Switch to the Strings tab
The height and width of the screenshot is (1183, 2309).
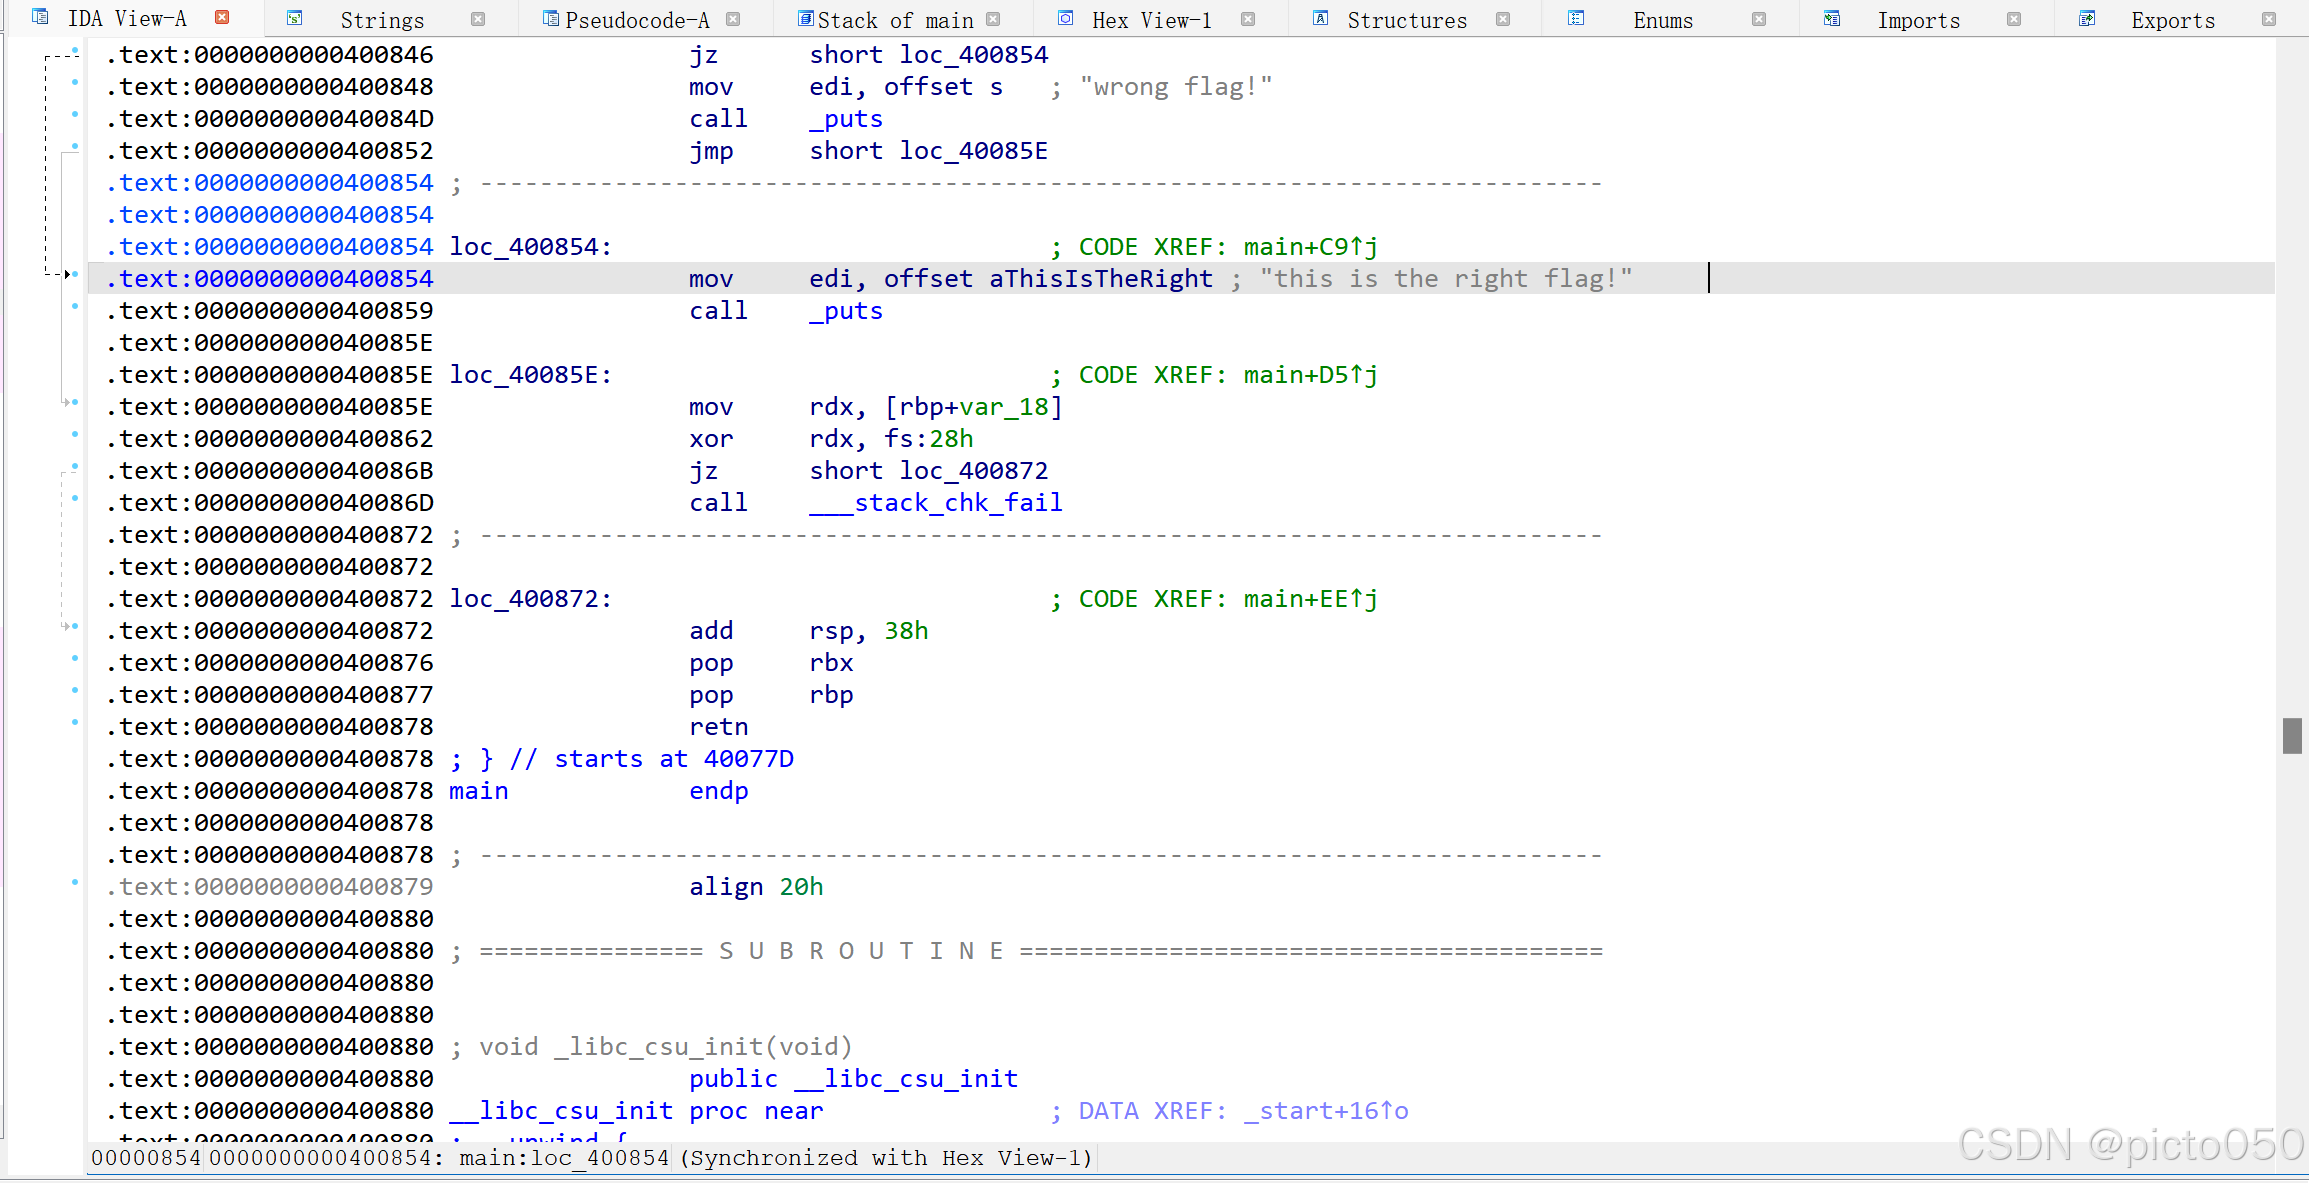click(382, 18)
